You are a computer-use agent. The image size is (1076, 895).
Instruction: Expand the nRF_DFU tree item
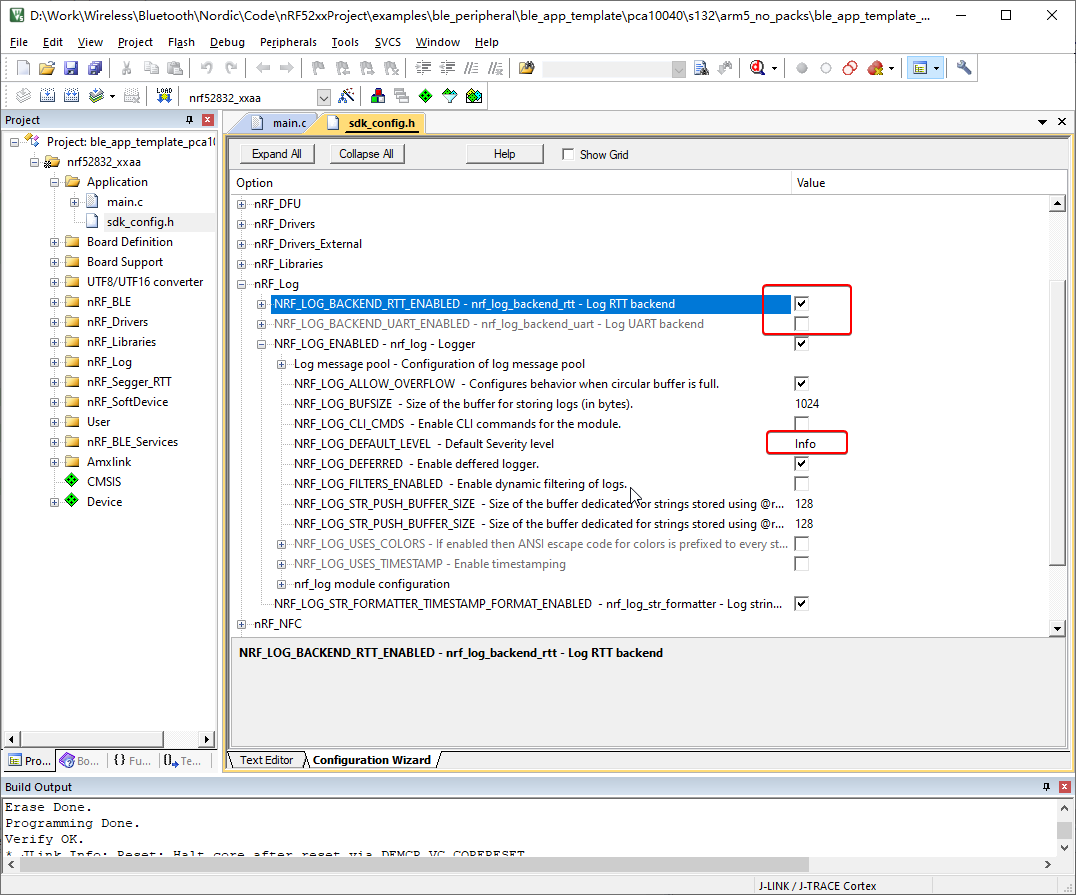[x=241, y=203]
